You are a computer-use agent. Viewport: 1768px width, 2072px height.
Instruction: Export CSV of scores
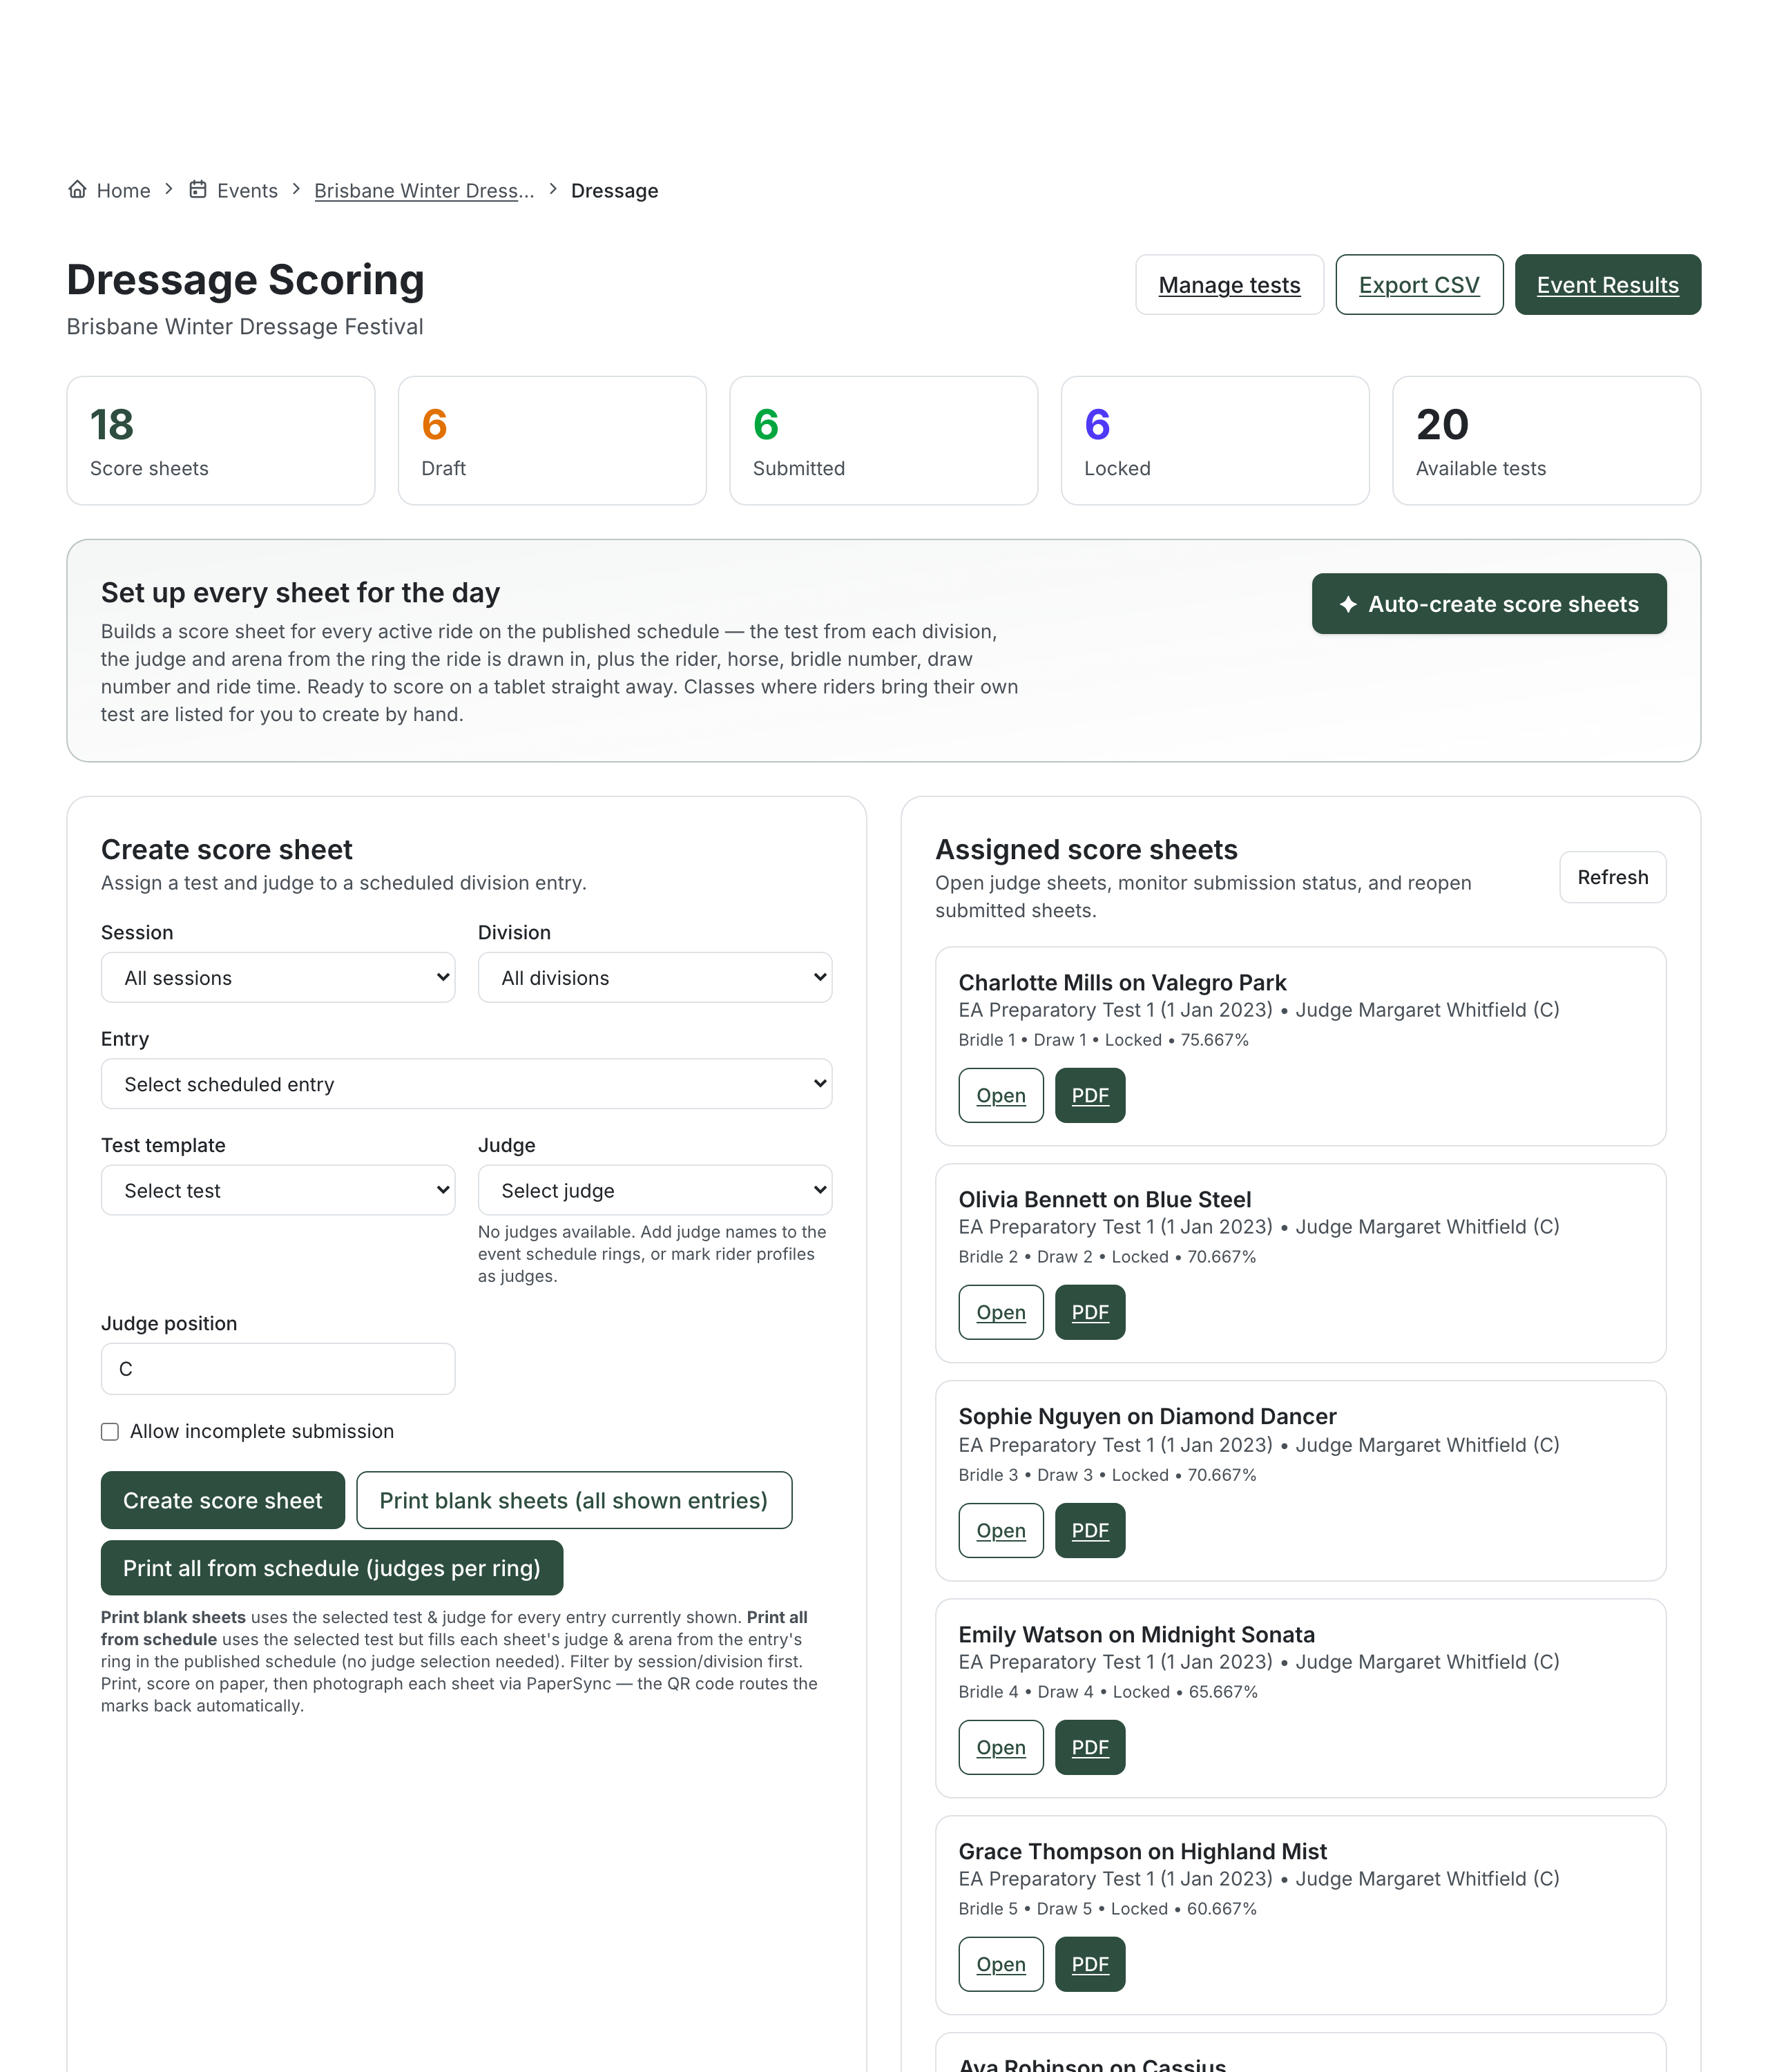[x=1419, y=285]
